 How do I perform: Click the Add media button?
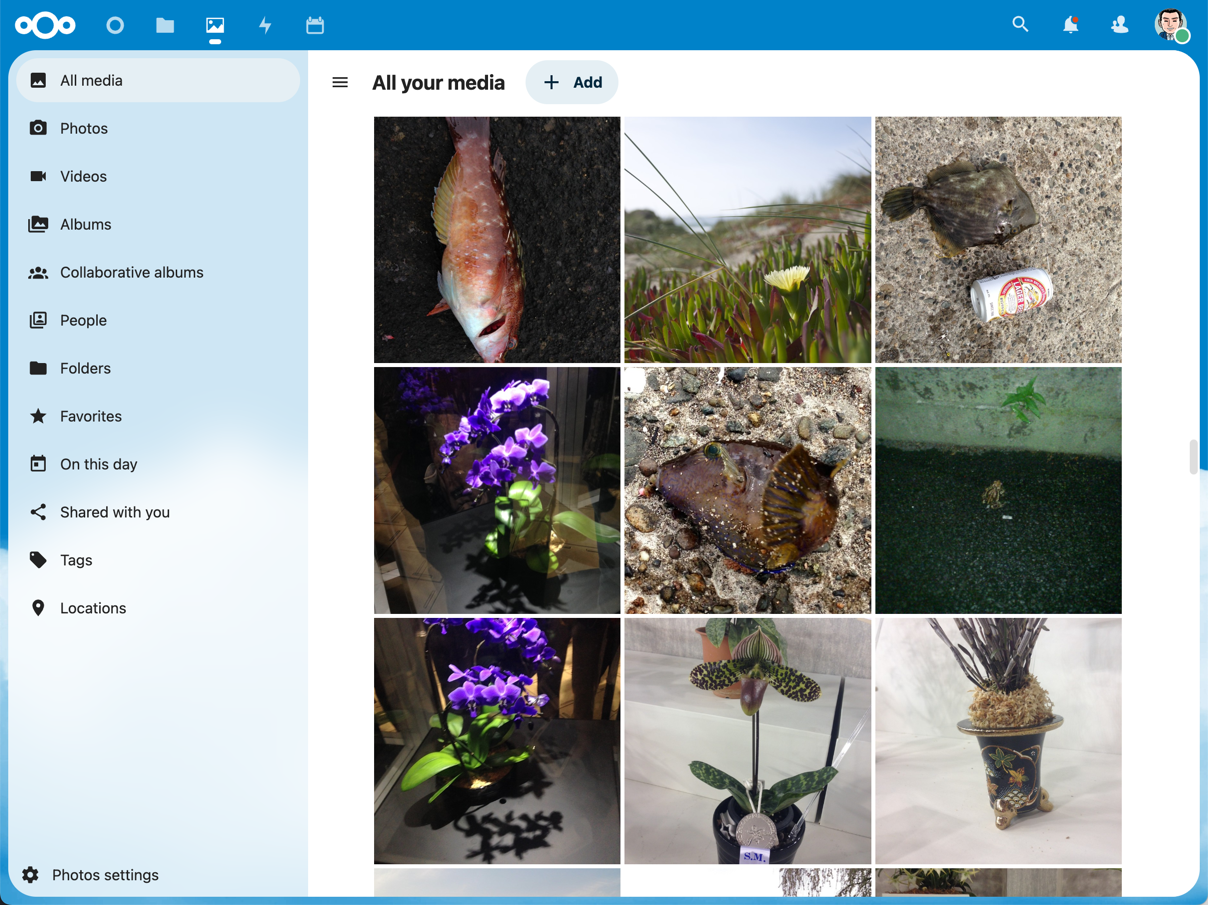(572, 83)
